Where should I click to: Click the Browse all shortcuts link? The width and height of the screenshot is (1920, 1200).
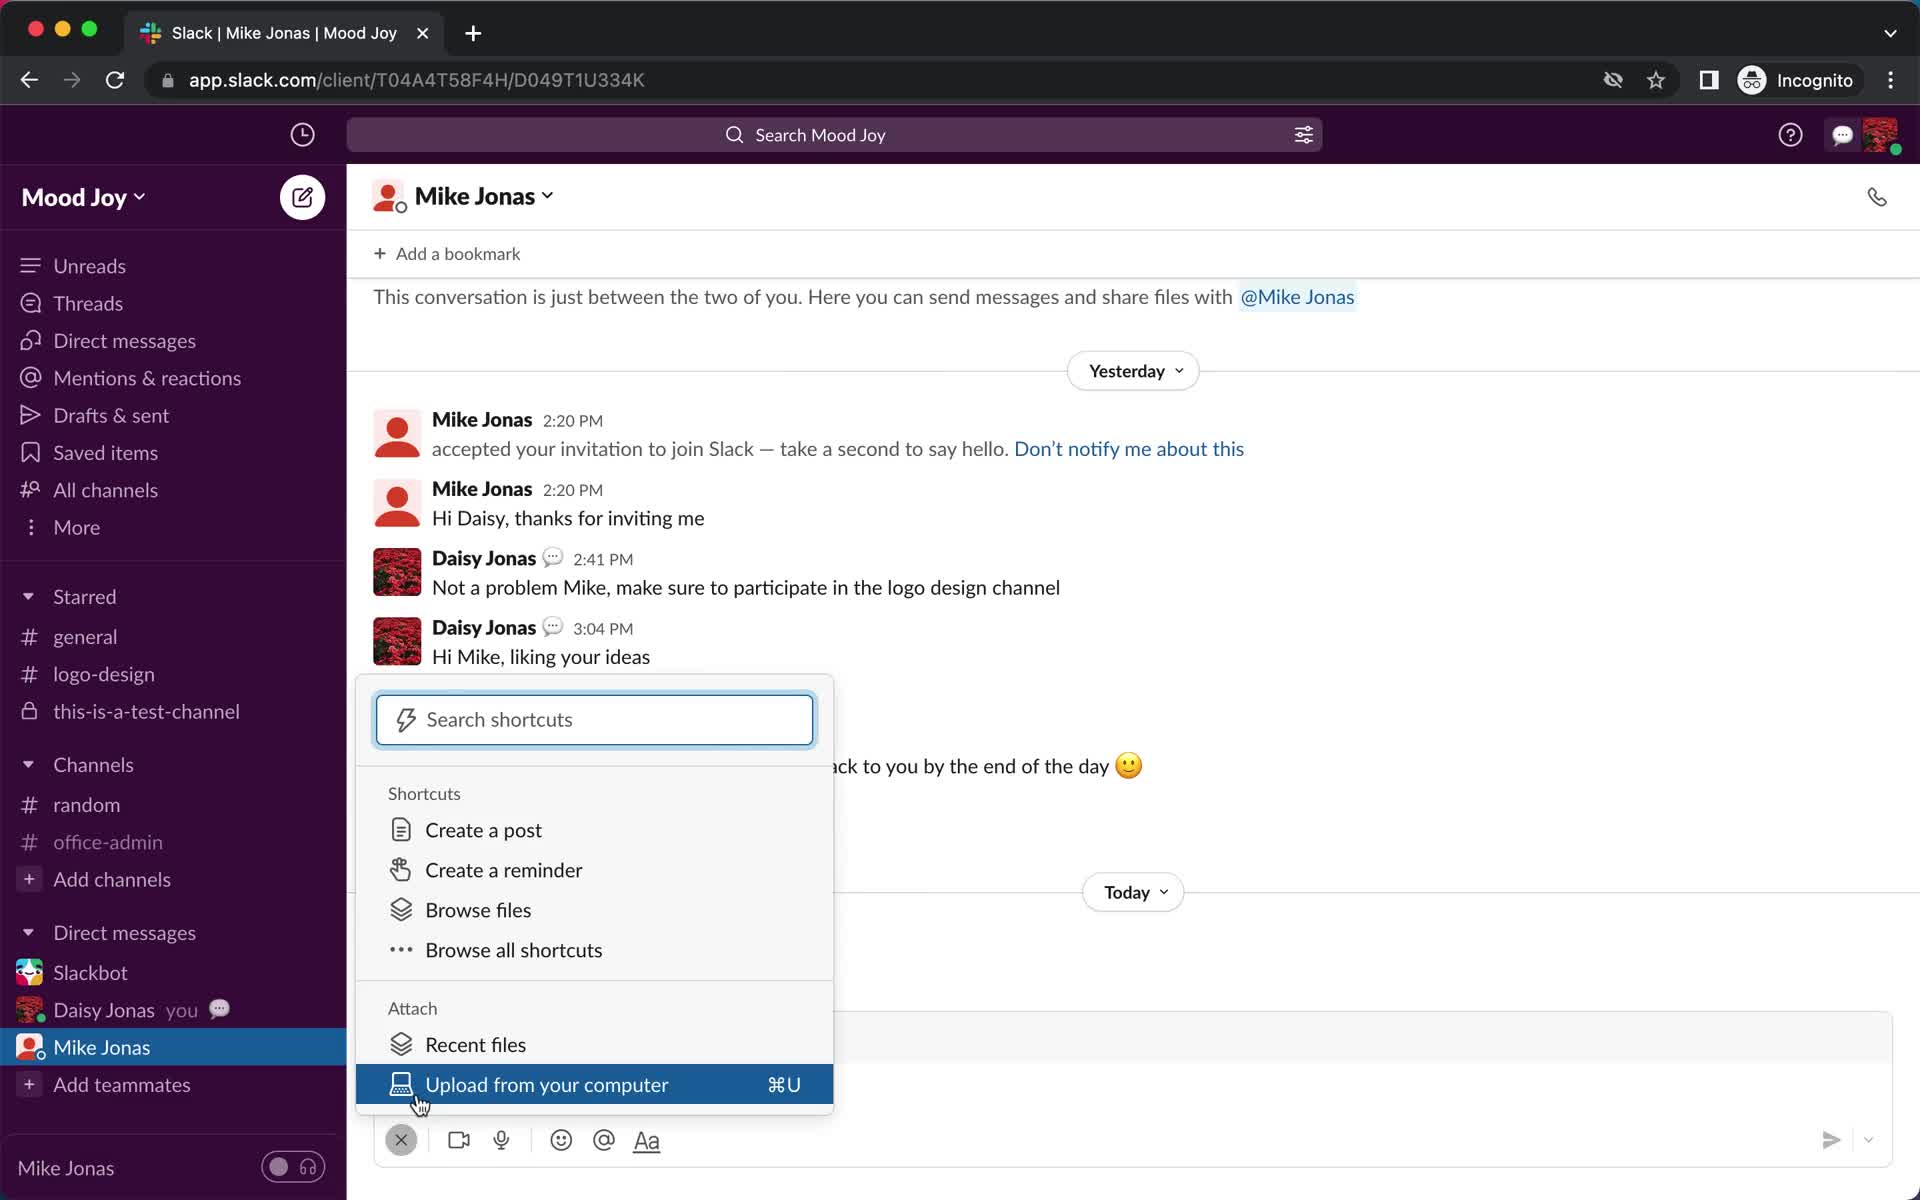(514, 950)
